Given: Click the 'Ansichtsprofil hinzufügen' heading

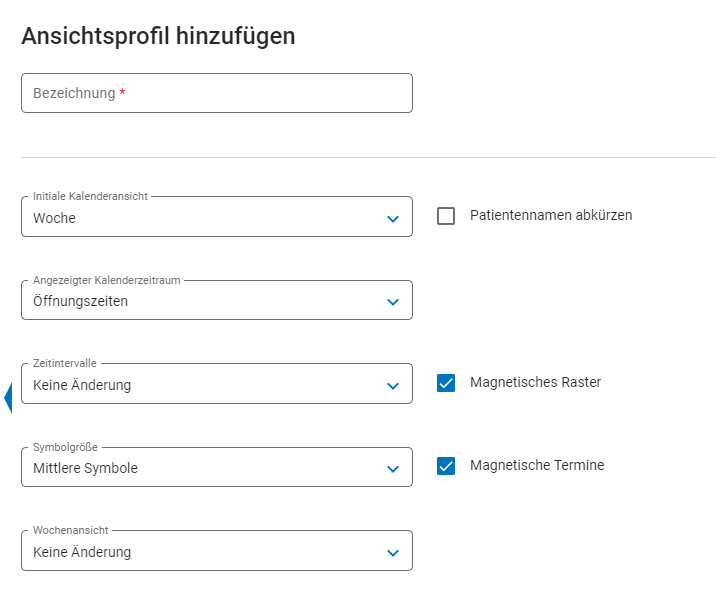Looking at the screenshot, I should point(158,37).
